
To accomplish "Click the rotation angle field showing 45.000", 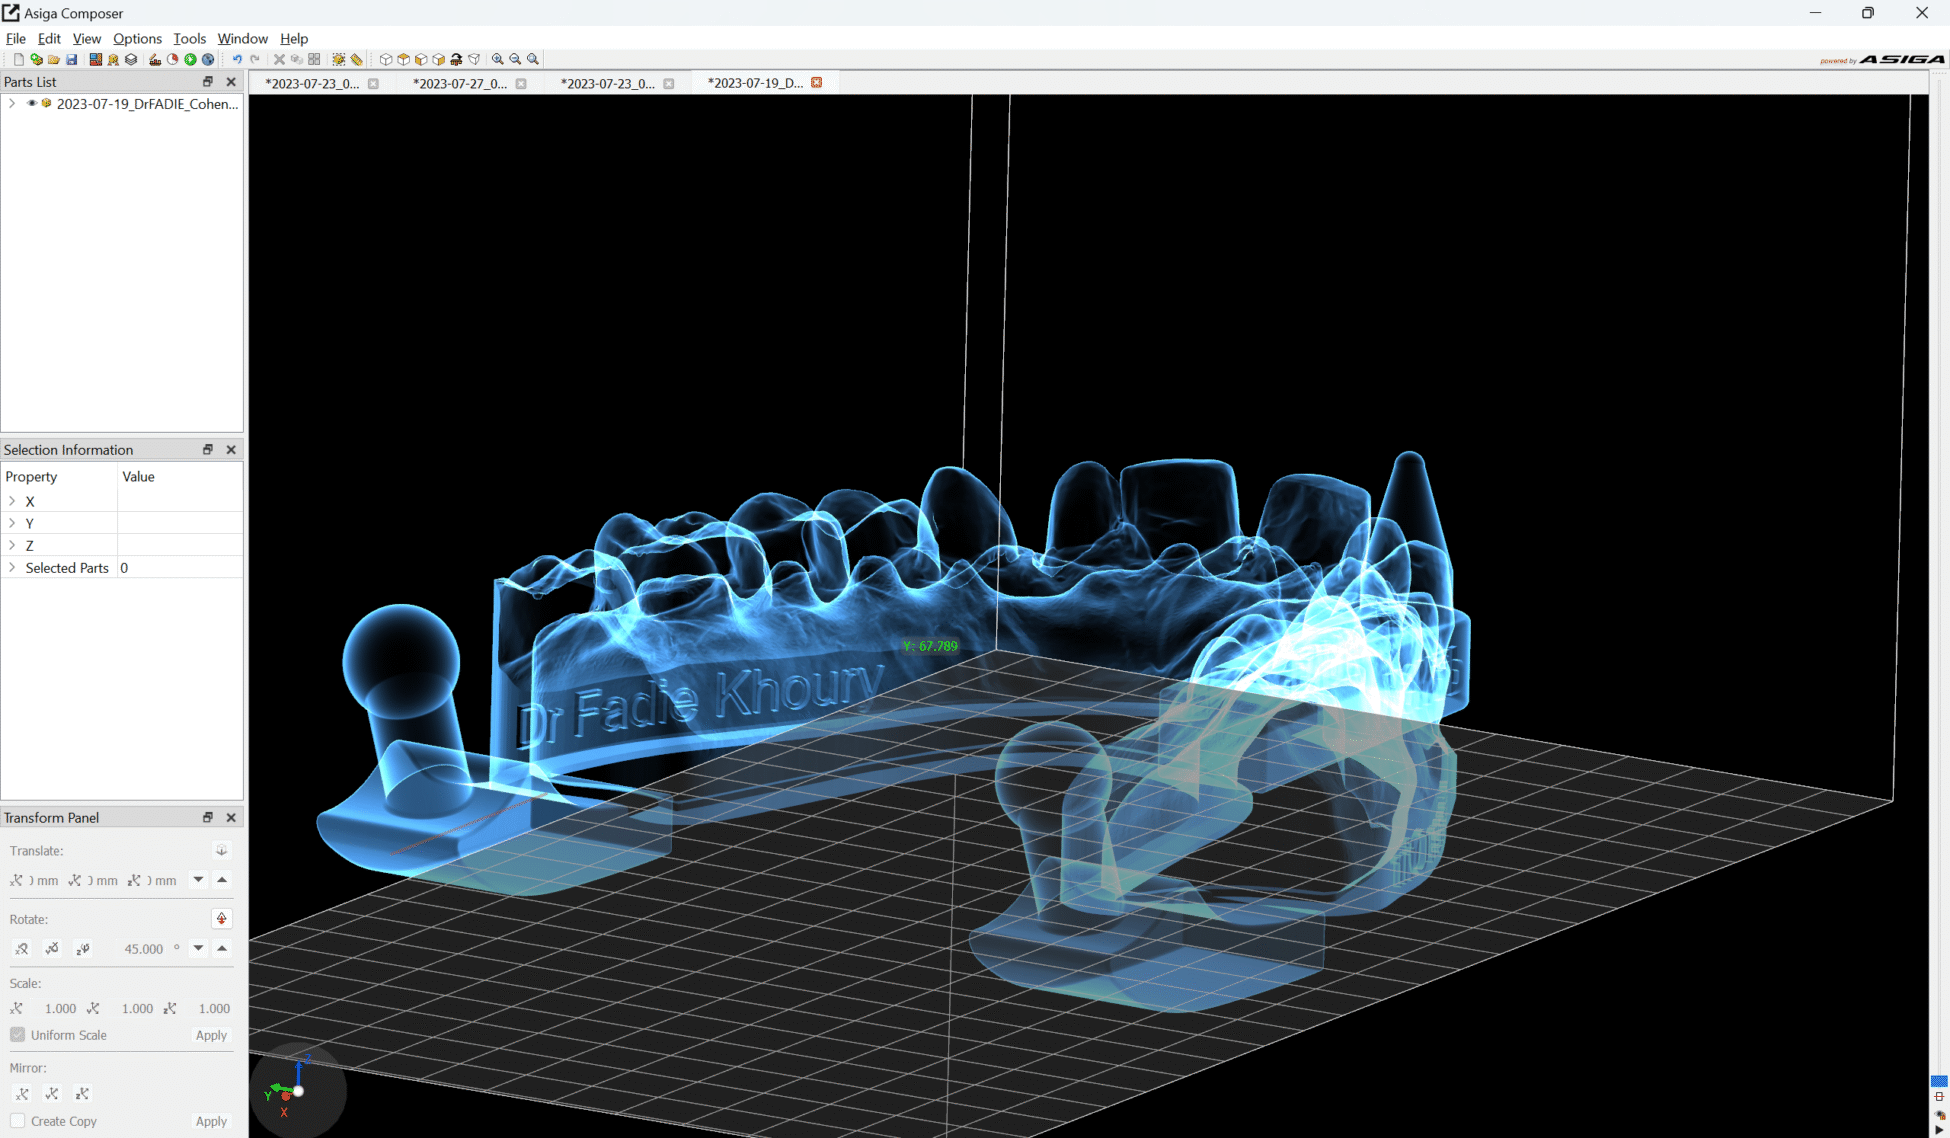I will coord(141,948).
